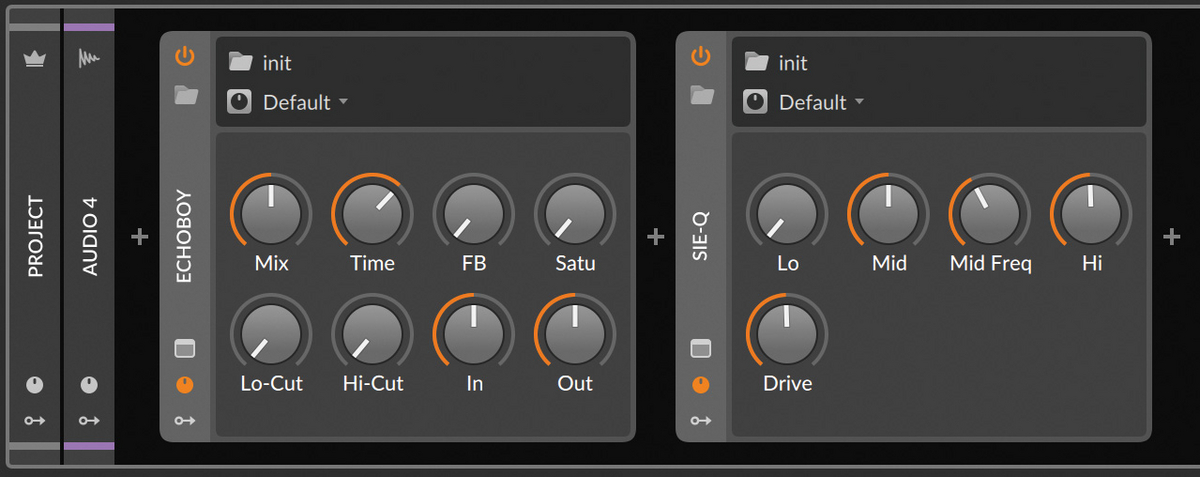1200x477 pixels.
Task: Click the folder icon beside SIE-Q init preset
Action: pos(757,62)
